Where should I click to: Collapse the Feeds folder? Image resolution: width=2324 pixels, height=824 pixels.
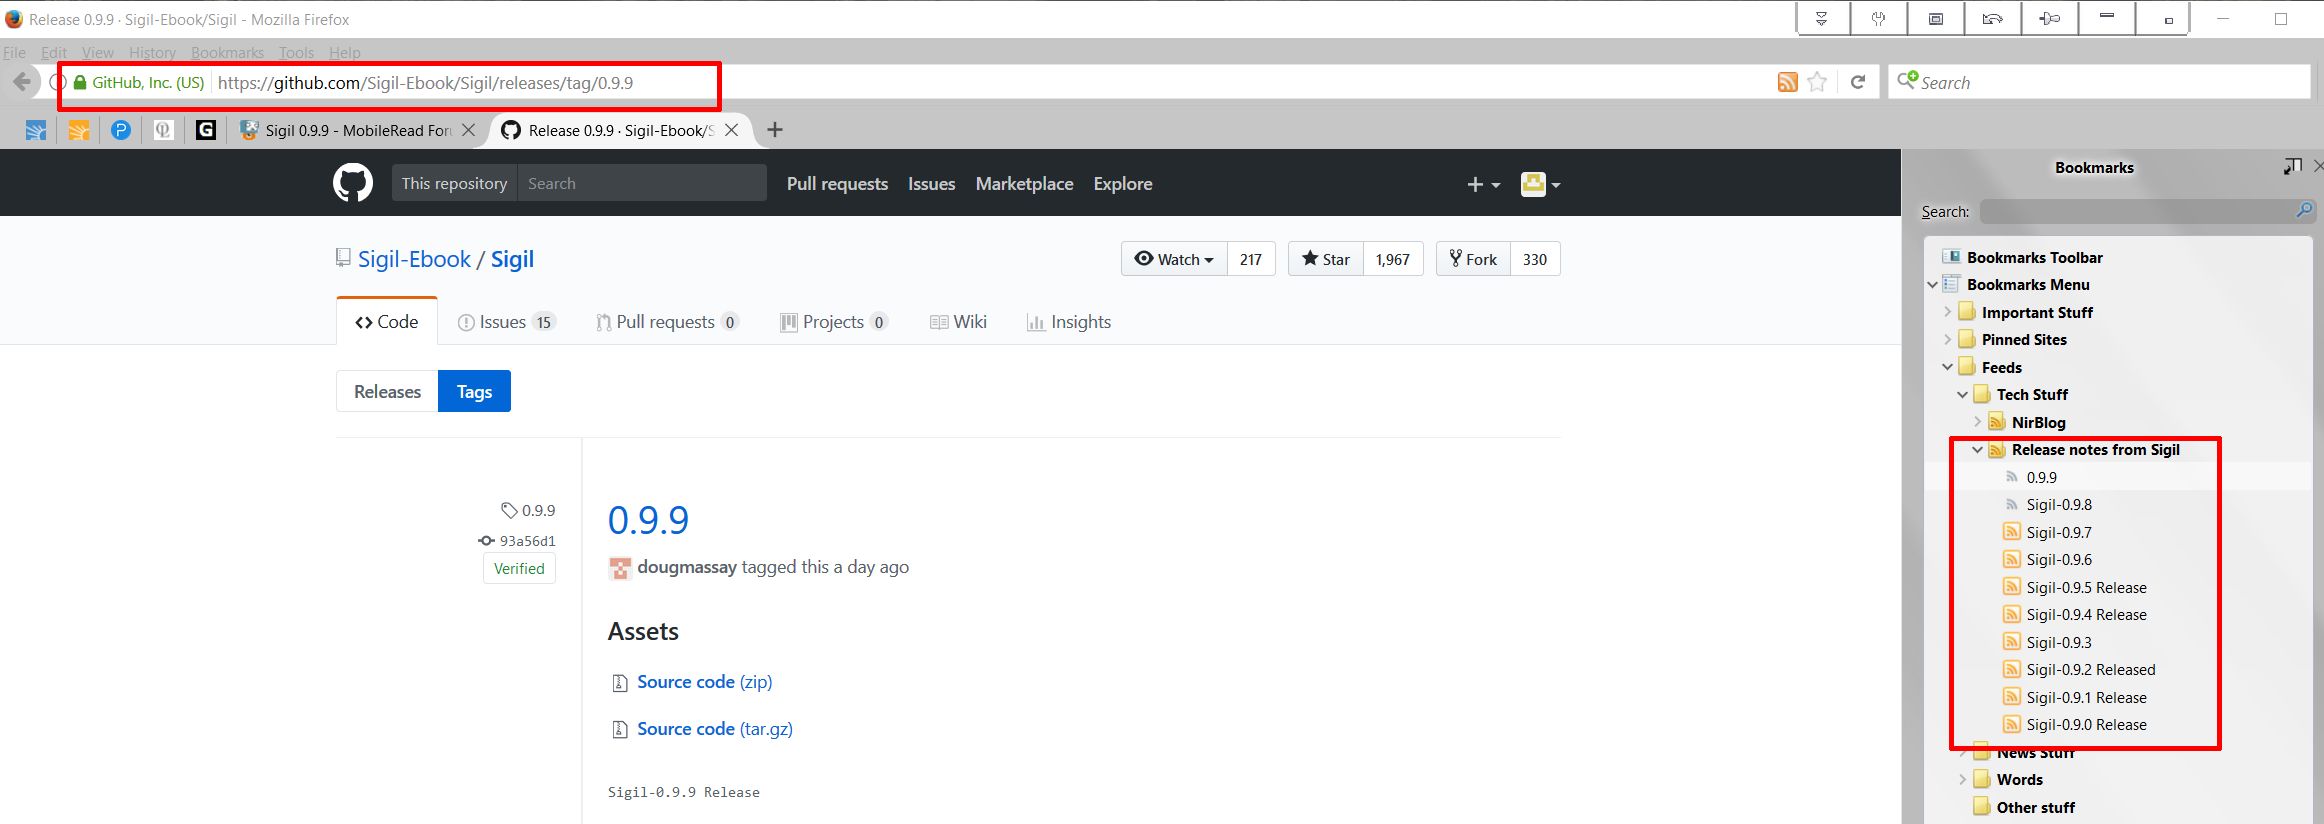pos(1947,367)
